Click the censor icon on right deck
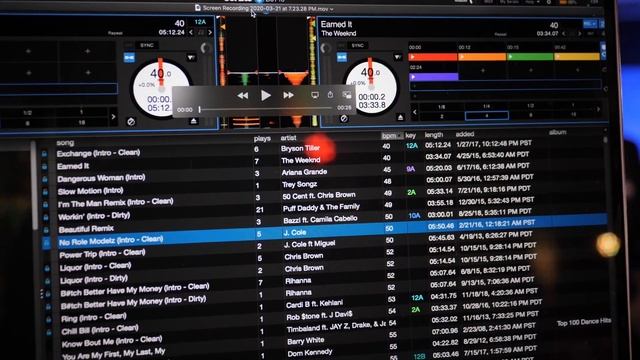This screenshot has width=640, height=360. (344, 118)
